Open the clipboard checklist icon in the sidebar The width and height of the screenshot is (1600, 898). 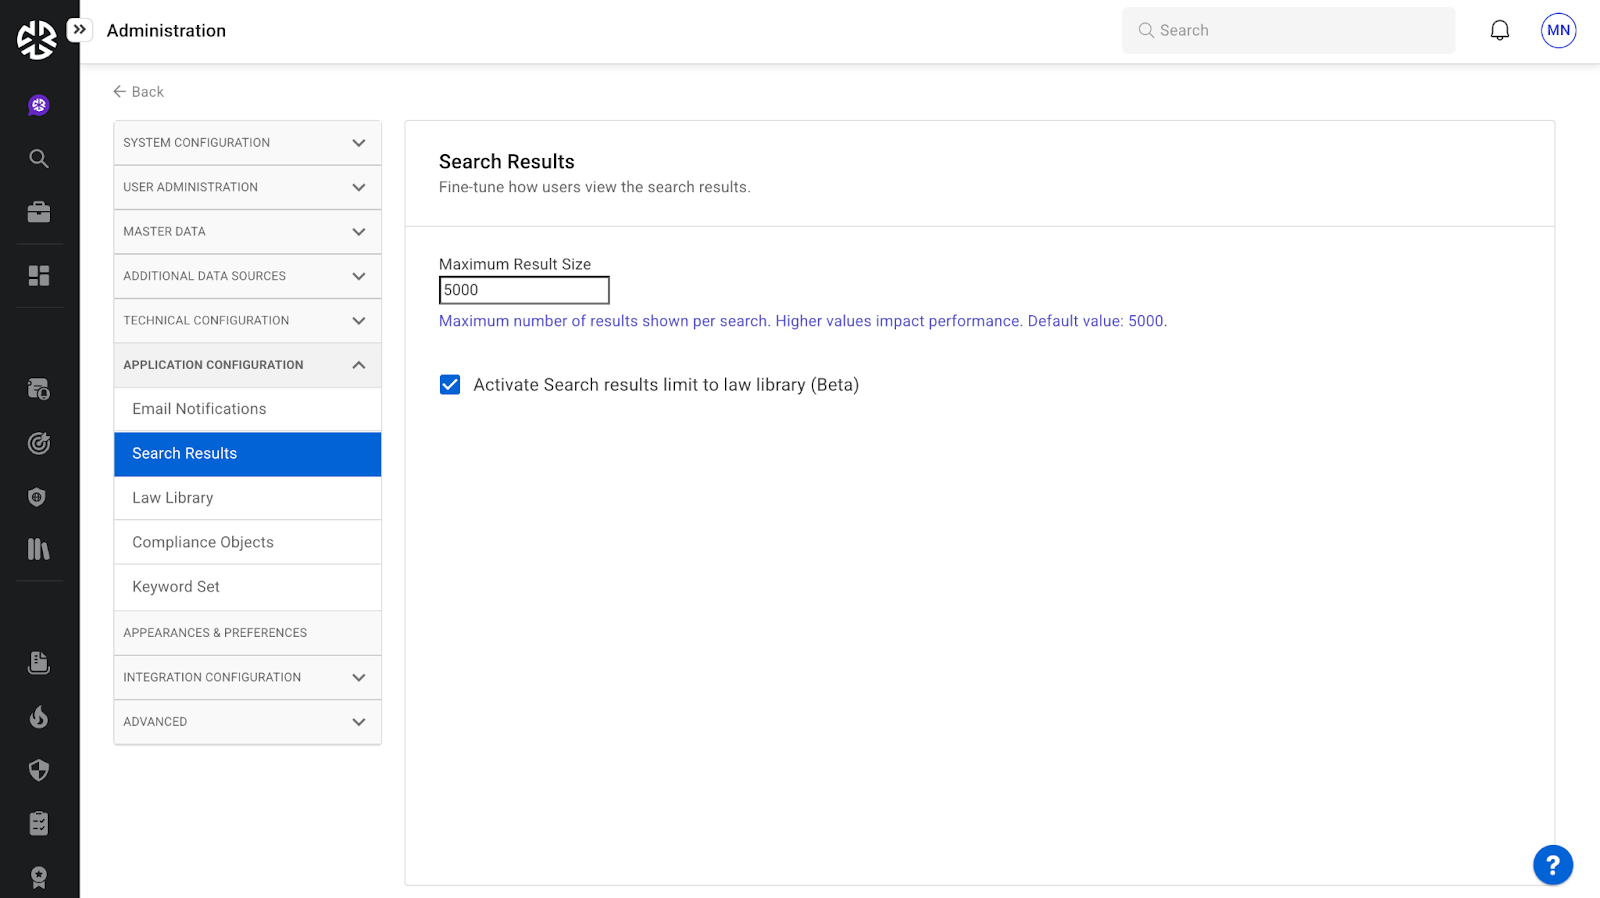(39, 823)
